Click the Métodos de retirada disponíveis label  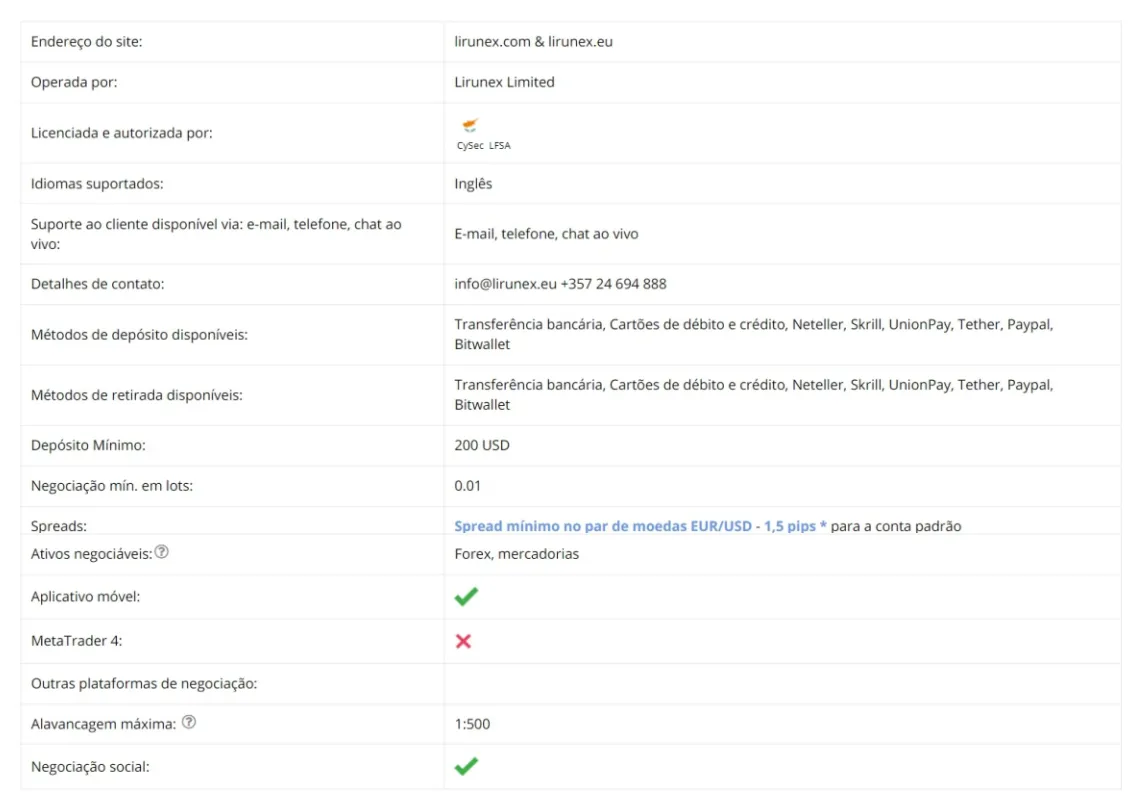click(137, 395)
